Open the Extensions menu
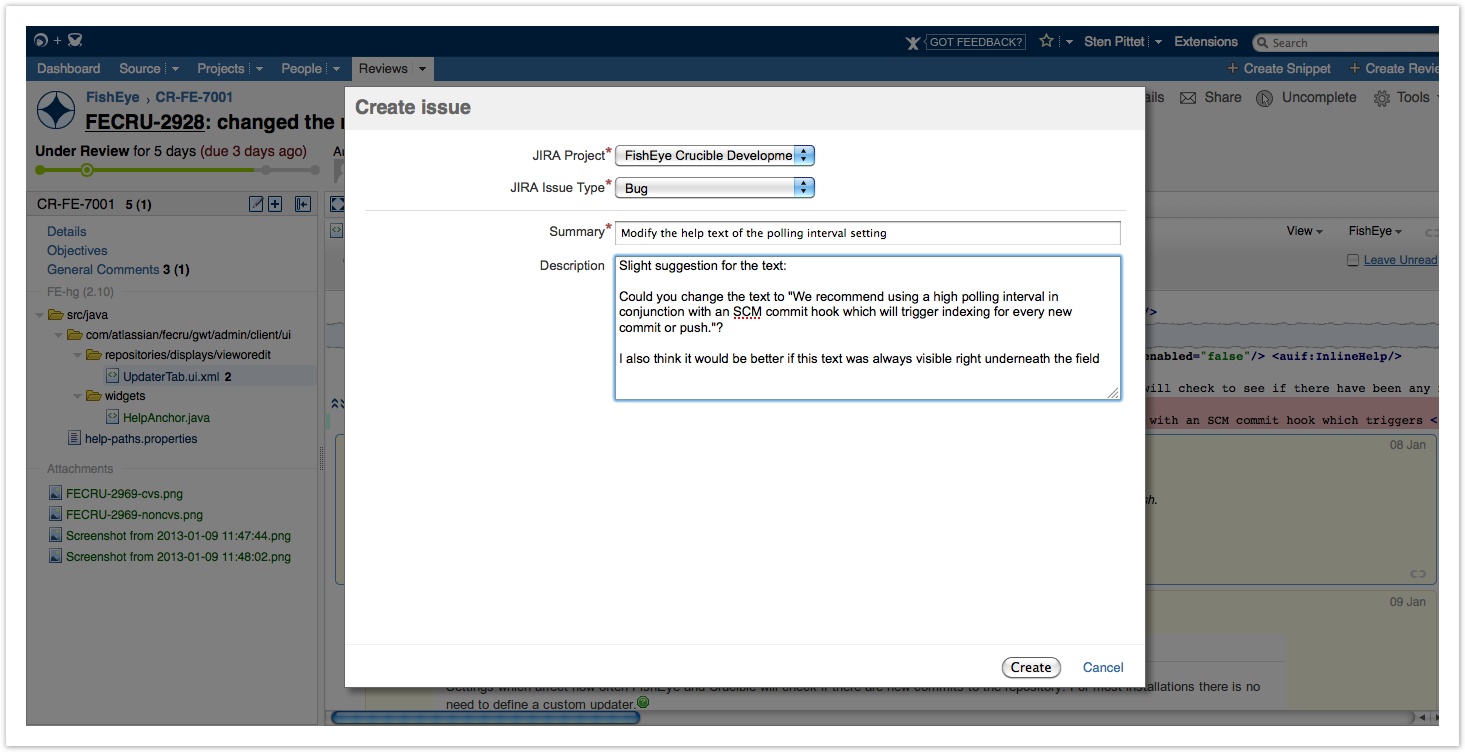The width and height of the screenshot is (1465, 752). click(x=1206, y=42)
